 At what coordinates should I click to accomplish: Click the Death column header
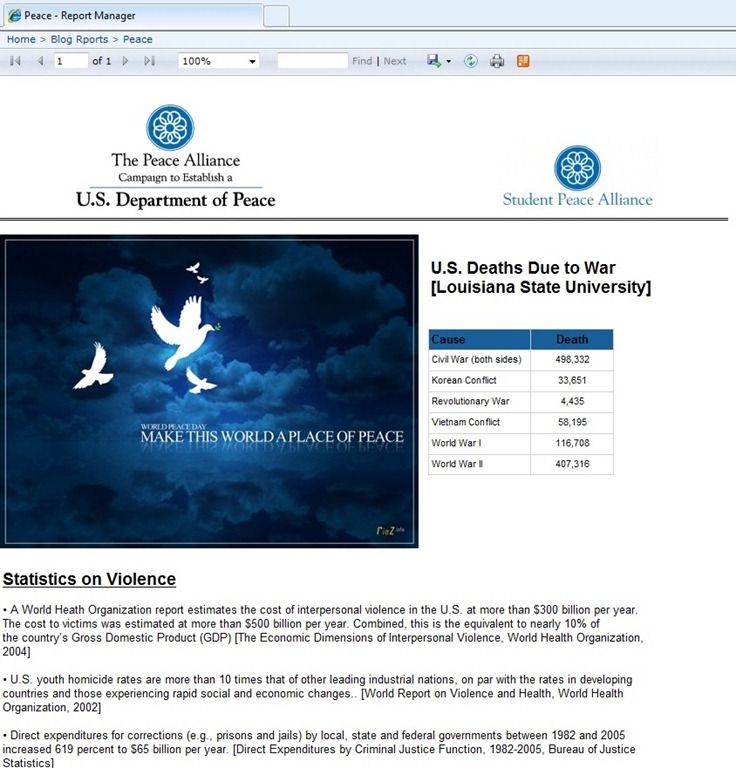click(572, 339)
